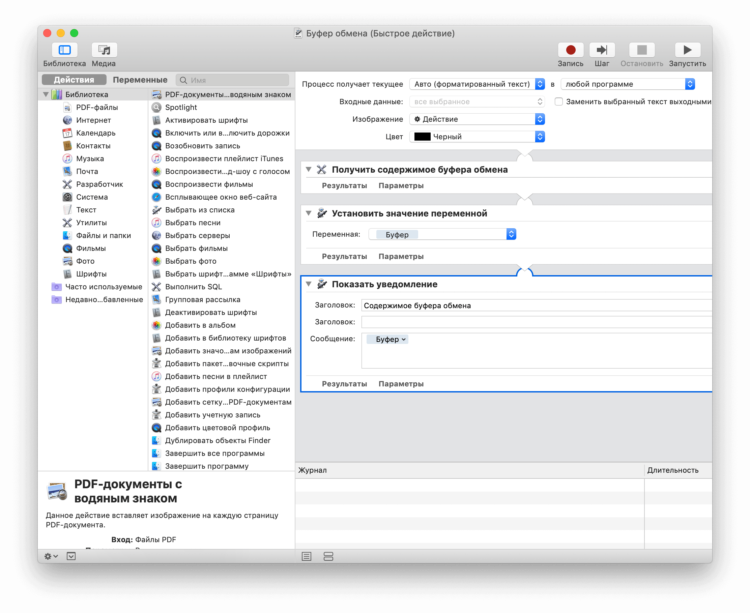Viewport: 750px width, 613px height.
Task: Click the Содержимое буфера обмена title field
Action: click(x=536, y=306)
